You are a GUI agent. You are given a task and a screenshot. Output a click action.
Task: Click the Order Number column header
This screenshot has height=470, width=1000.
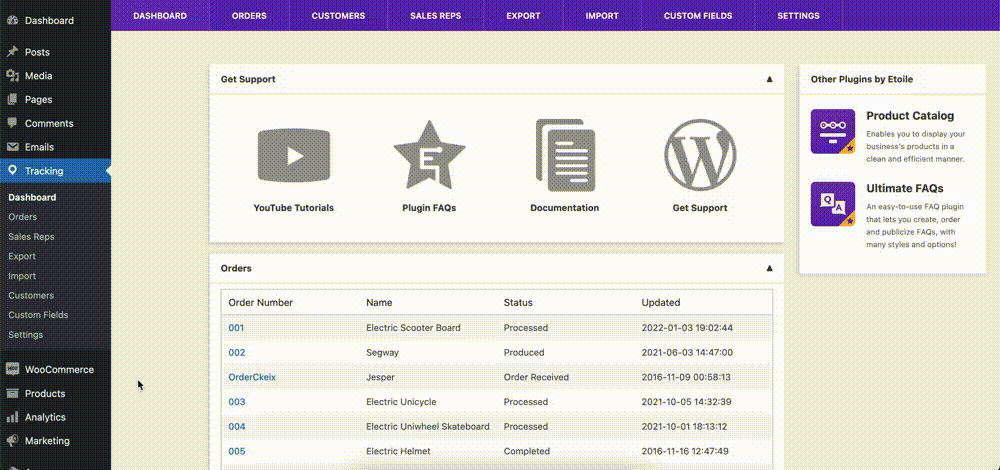pyautogui.click(x=261, y=303)
